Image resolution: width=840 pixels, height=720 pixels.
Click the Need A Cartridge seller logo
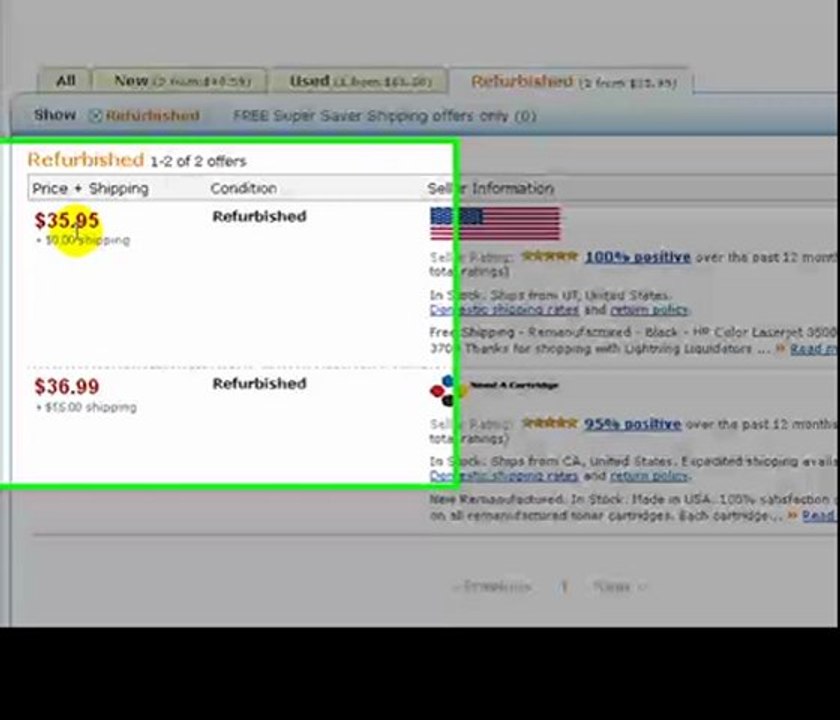[494, 390]
